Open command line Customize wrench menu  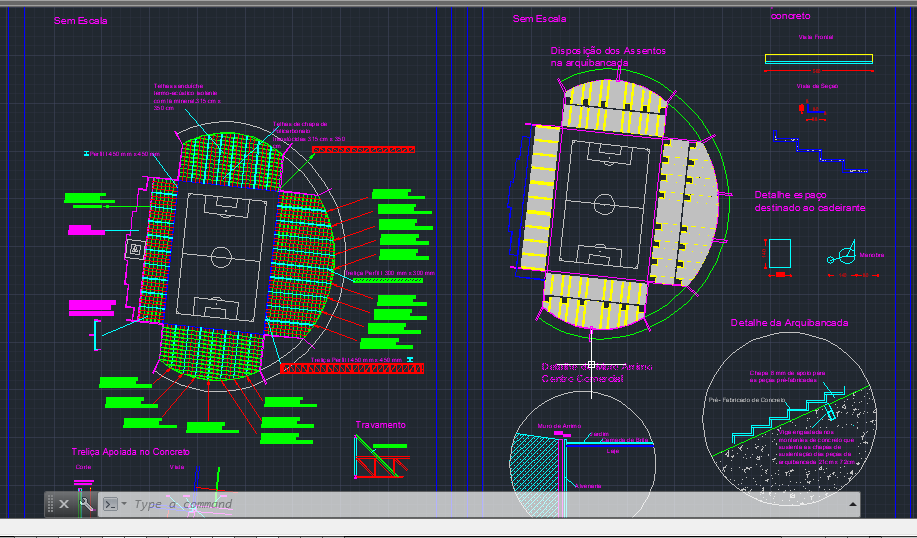click(x=86, y=504)
